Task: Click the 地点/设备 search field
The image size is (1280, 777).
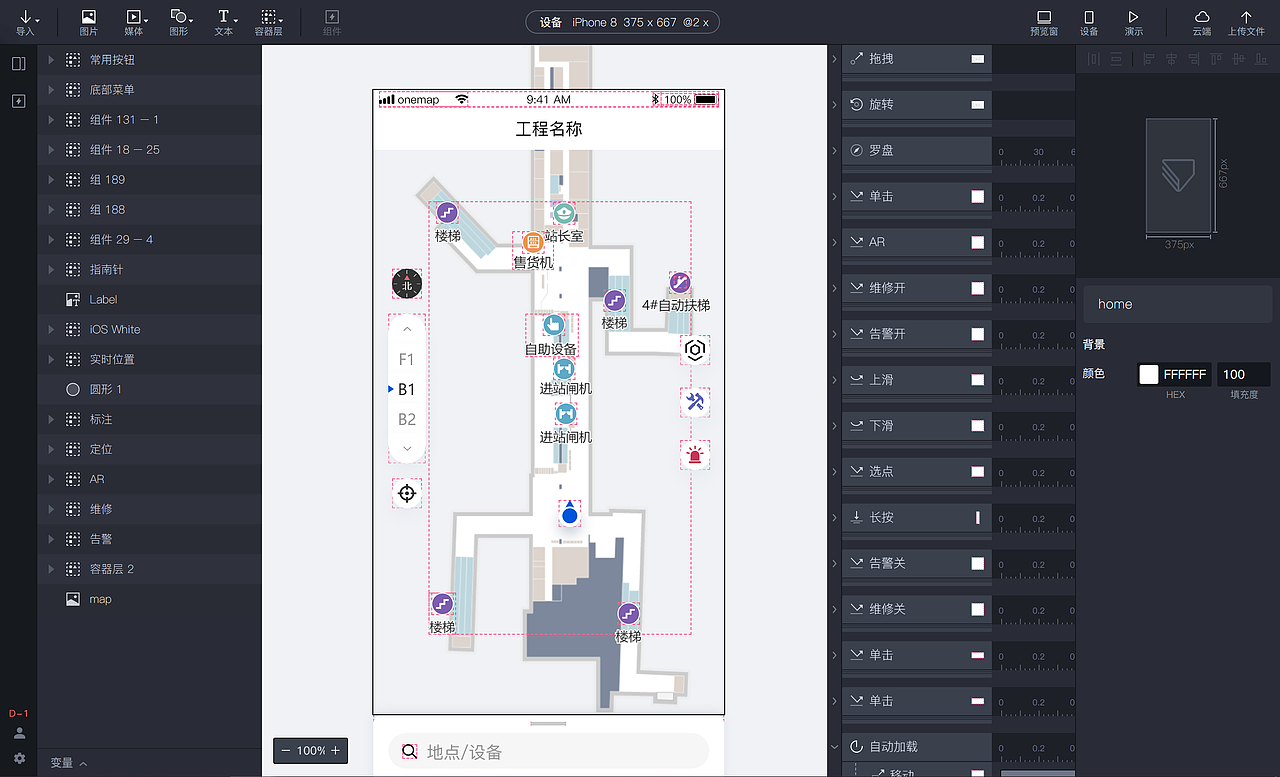Action: [x=548, y=750]
